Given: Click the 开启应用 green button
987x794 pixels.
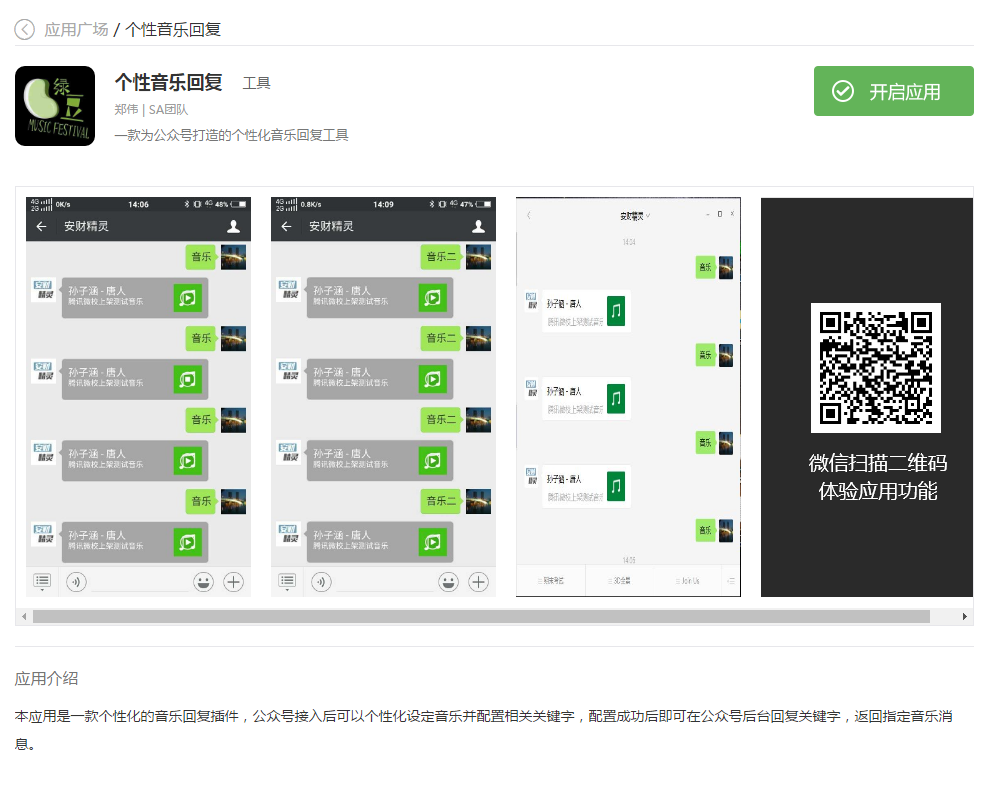Looking at the screenshot, I should pyautogui.click(x=893, y=91).
